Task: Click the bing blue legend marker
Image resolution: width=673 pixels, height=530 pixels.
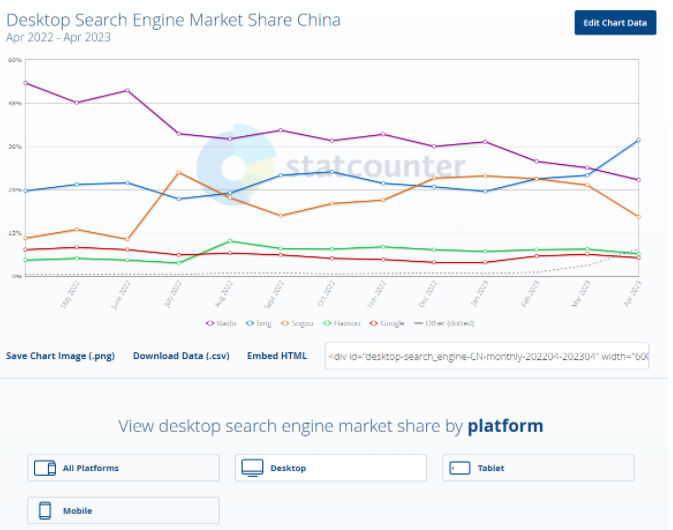Action: pos(252,325)
